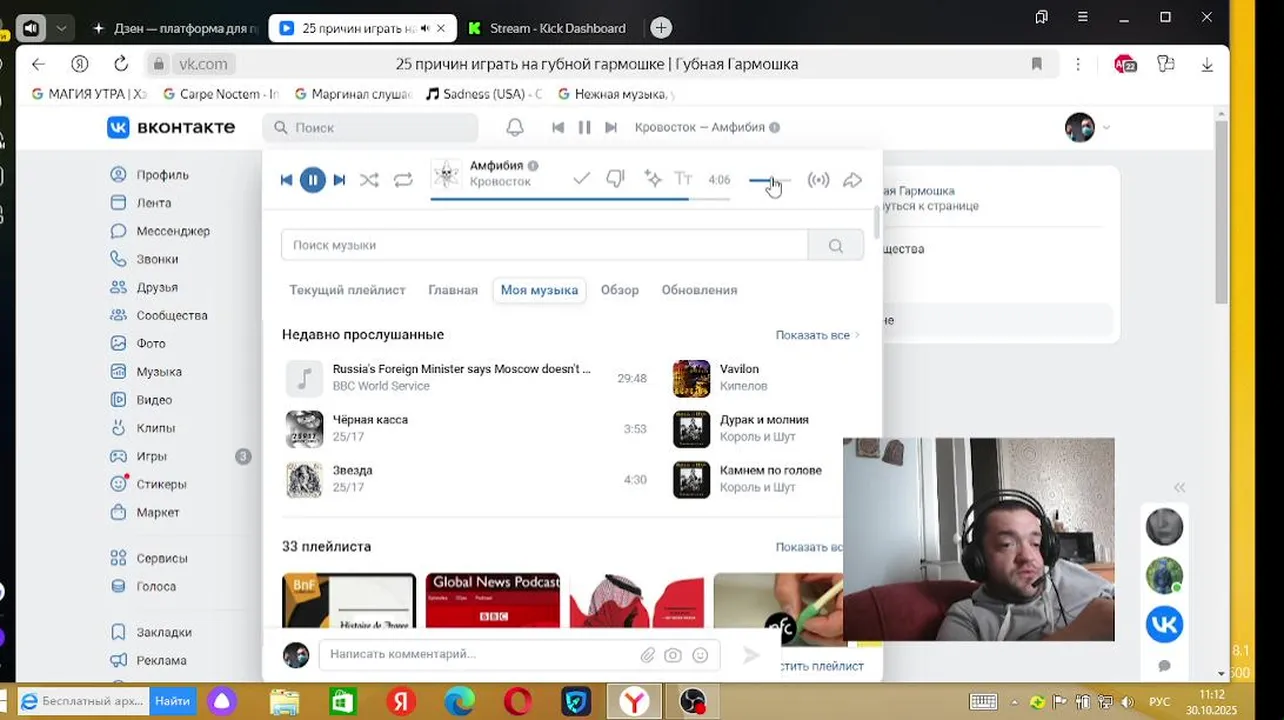Open the Global News Podcast playlist
Viewport: 1284px width, 720px height.
493,600
